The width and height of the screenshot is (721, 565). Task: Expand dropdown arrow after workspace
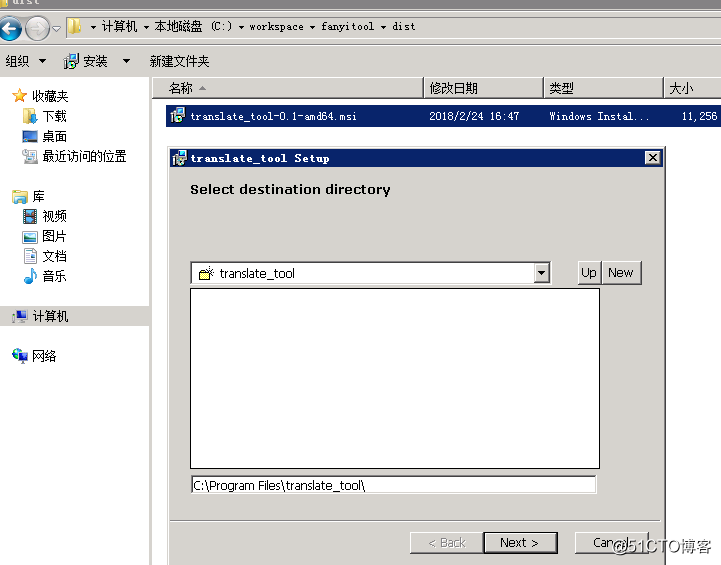point(312,28)
